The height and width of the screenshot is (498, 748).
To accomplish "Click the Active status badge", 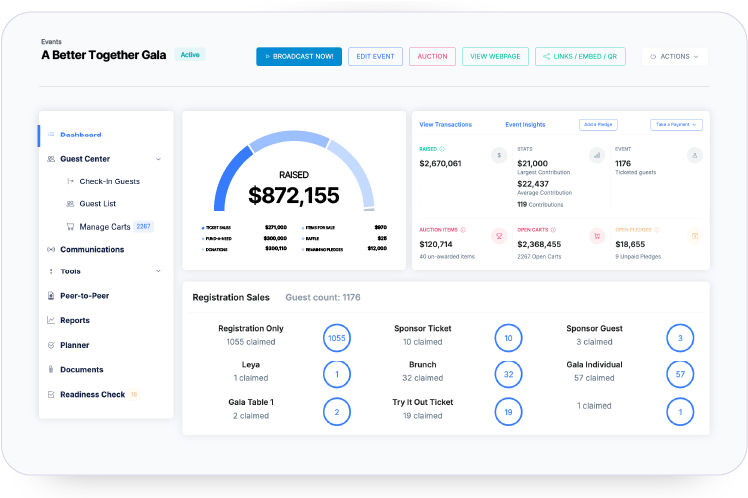I will coord(190,54).
